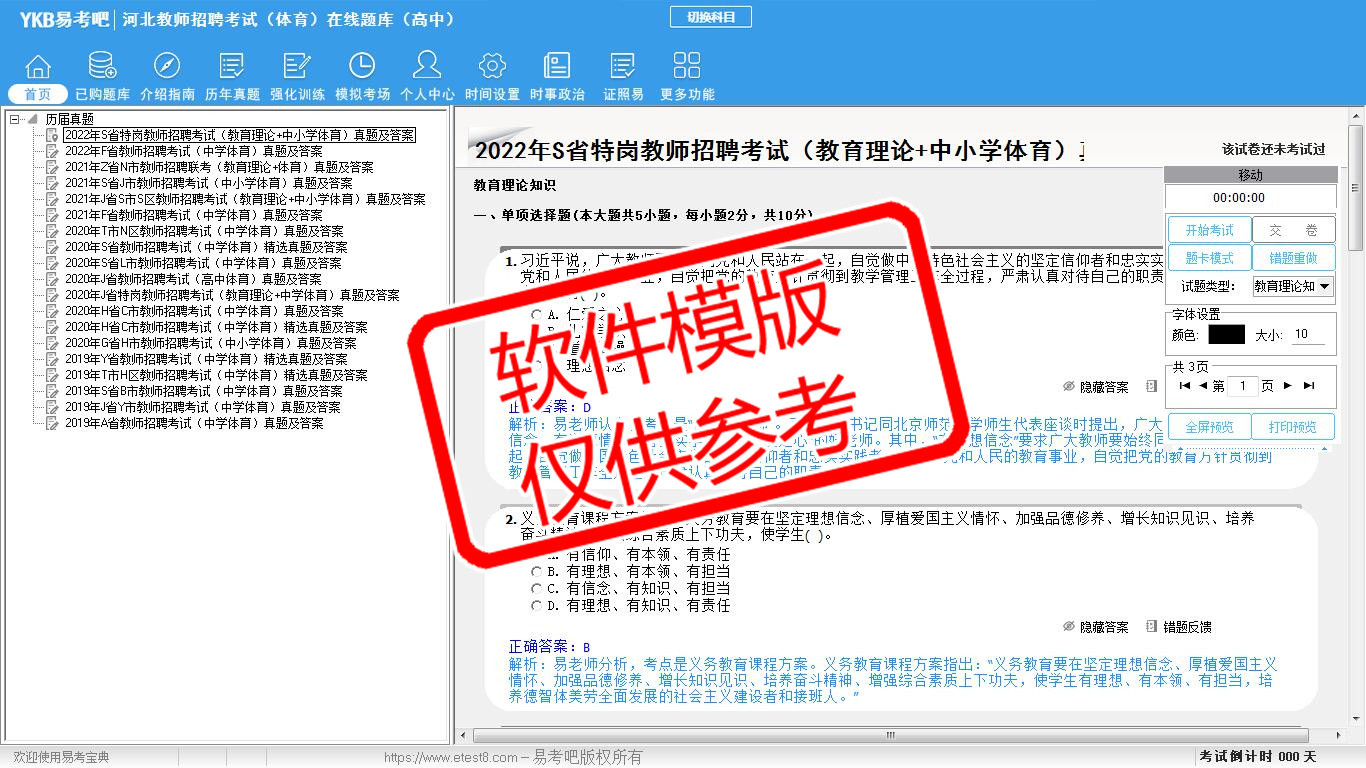The height and width of the screenshot is (768, 1366).
Task: Click the eye icon of question 2 隐藏答案
Action: click(x=1068, y=627)
